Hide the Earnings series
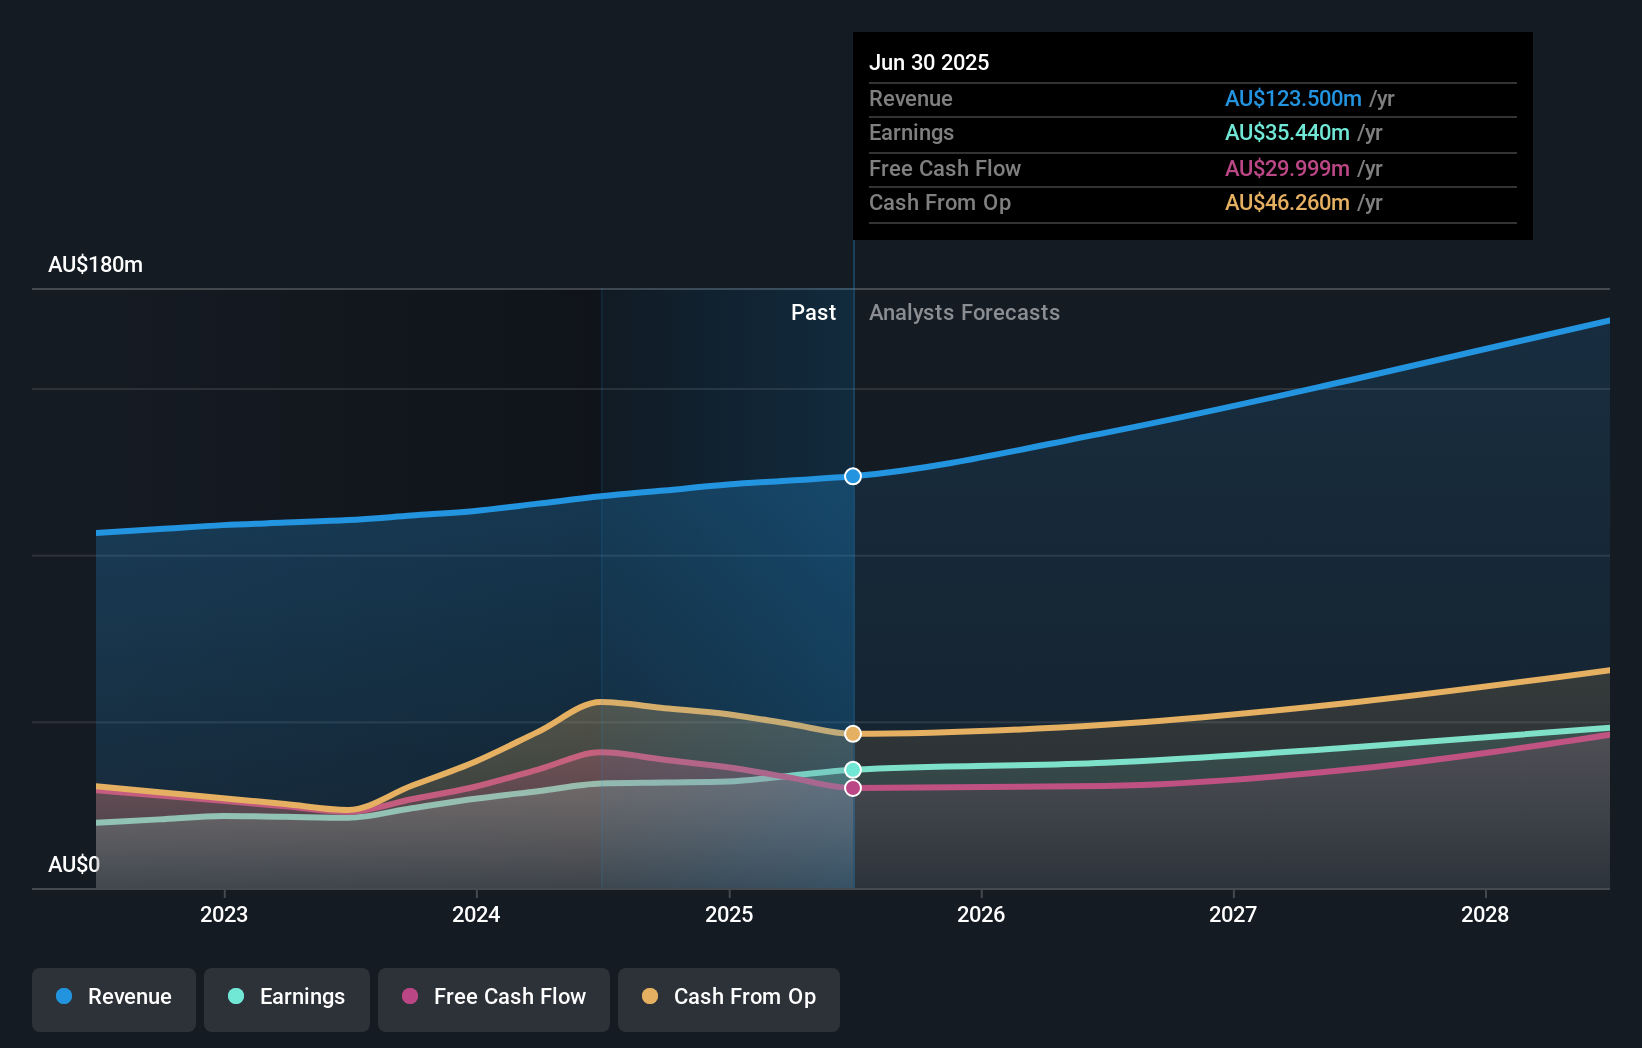 pos(287,999)
